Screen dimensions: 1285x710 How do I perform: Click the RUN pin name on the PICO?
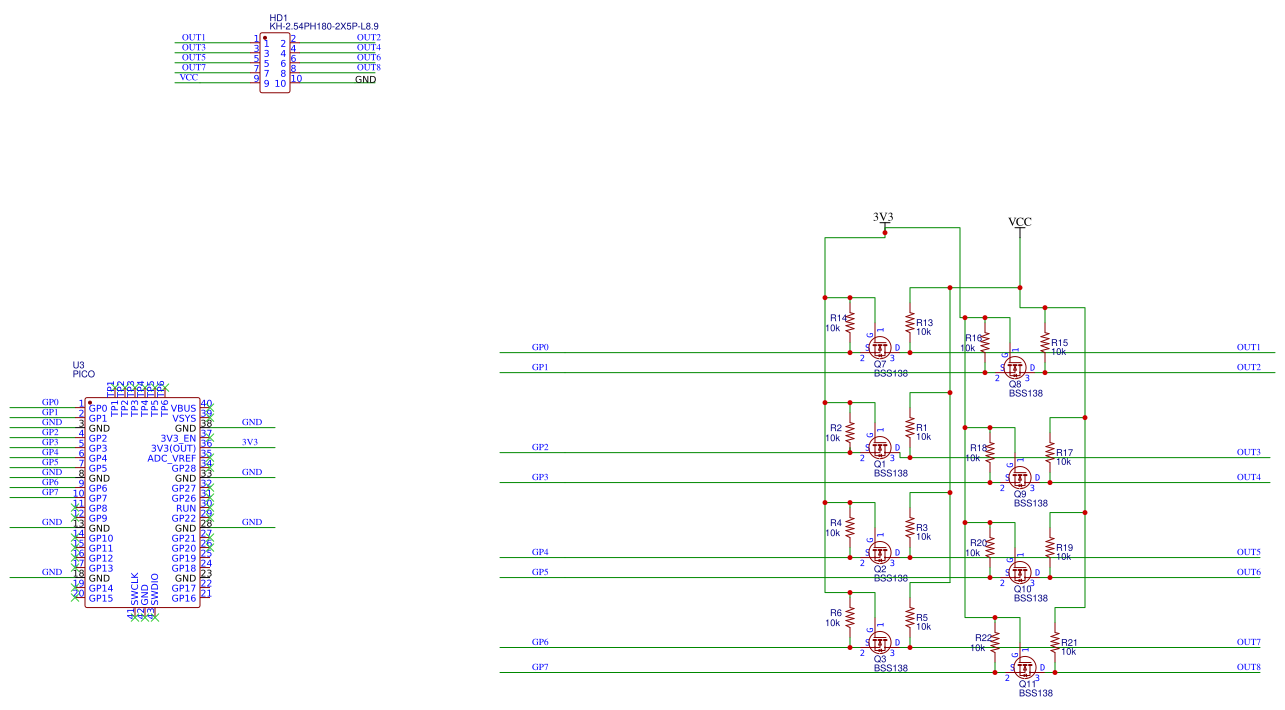(186, 508)
